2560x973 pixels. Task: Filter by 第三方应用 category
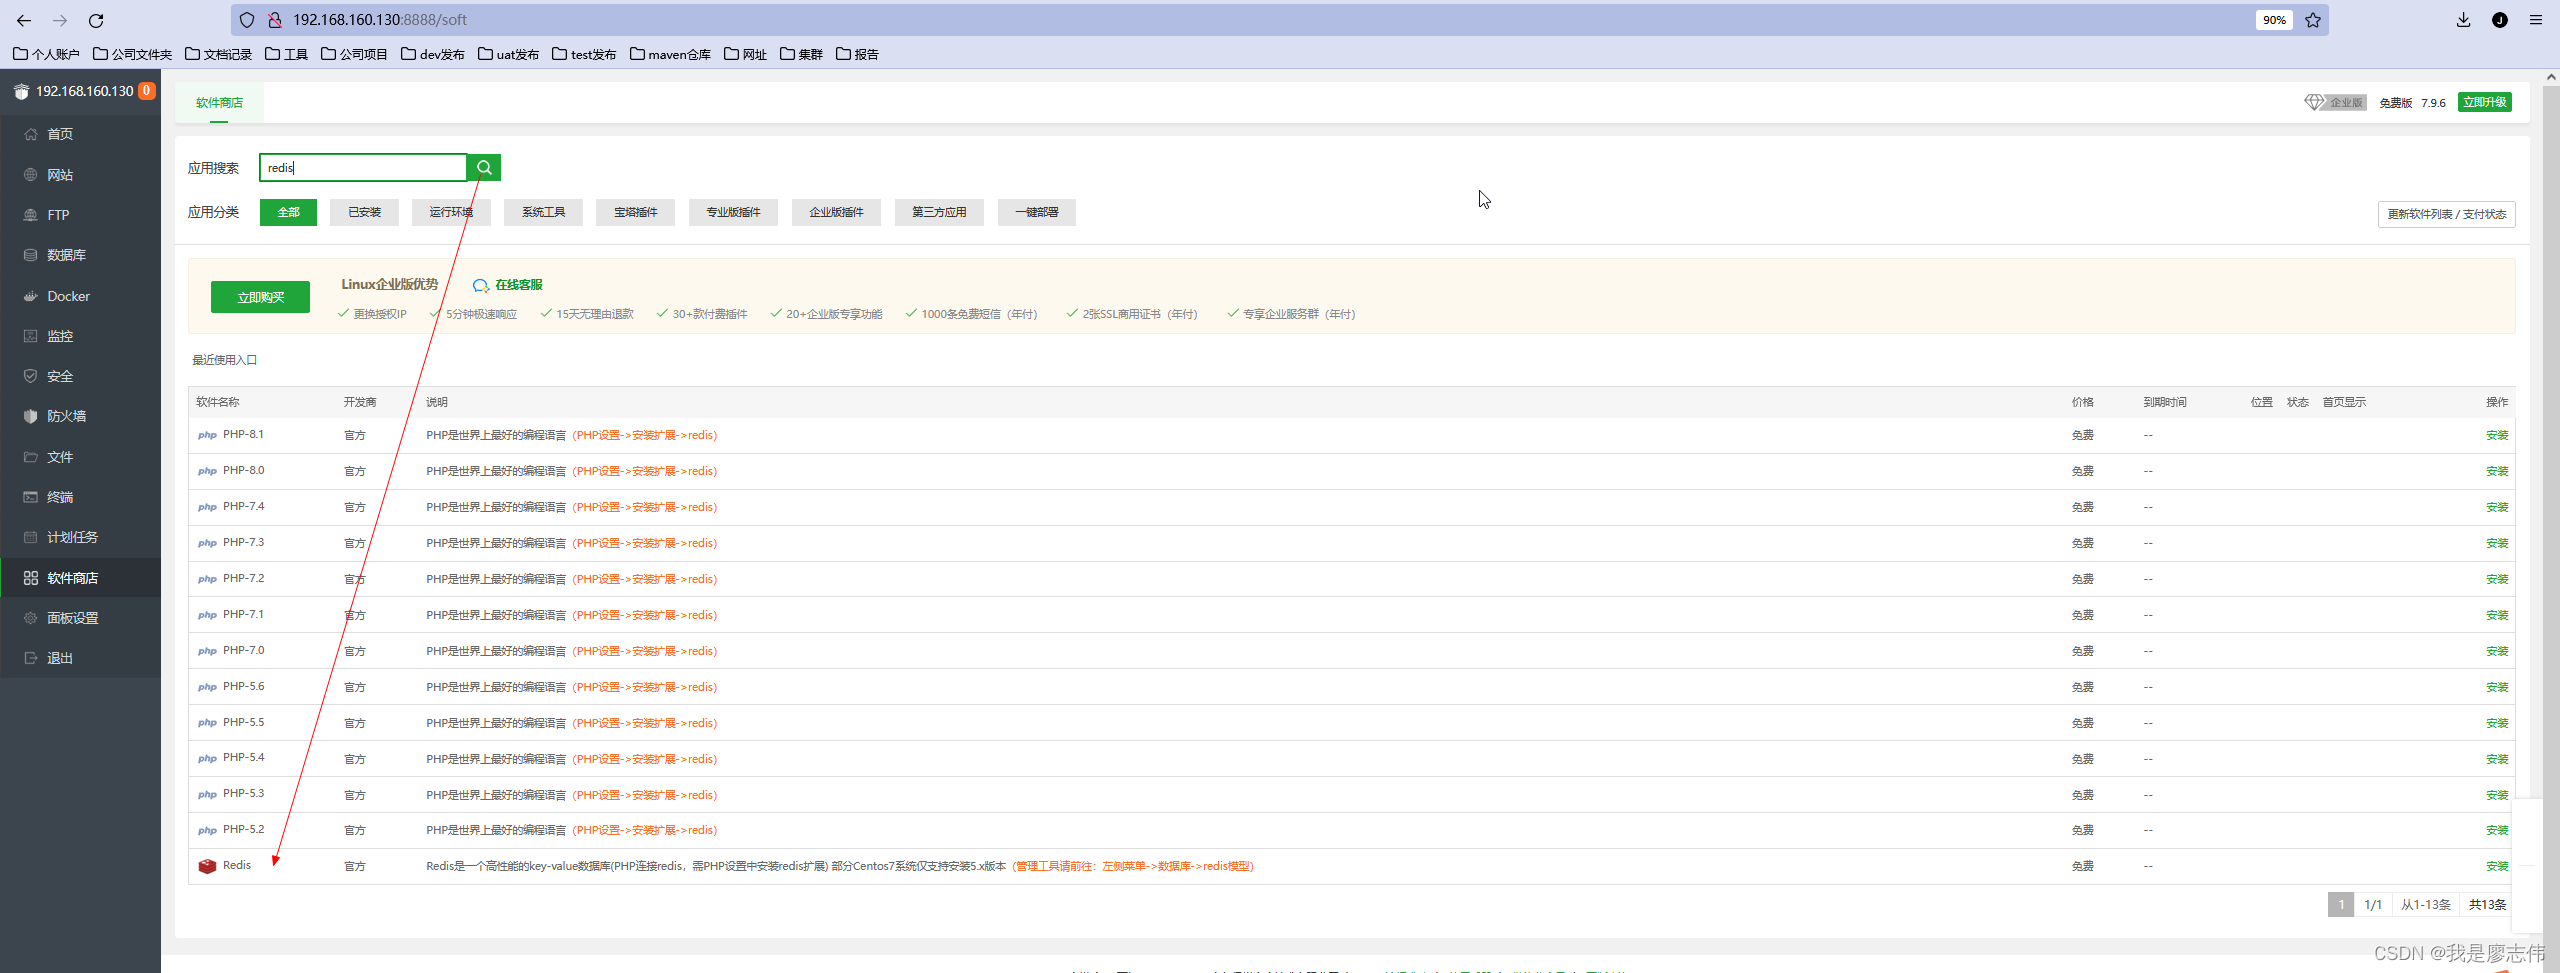click(939, 212)
